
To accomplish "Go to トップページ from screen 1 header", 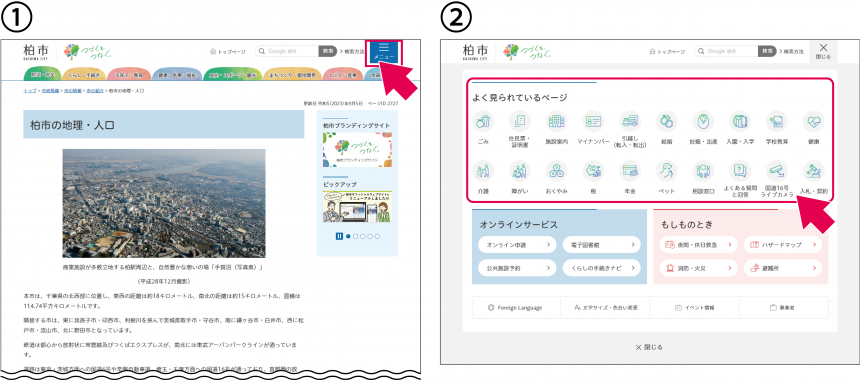I will [228, 52].
